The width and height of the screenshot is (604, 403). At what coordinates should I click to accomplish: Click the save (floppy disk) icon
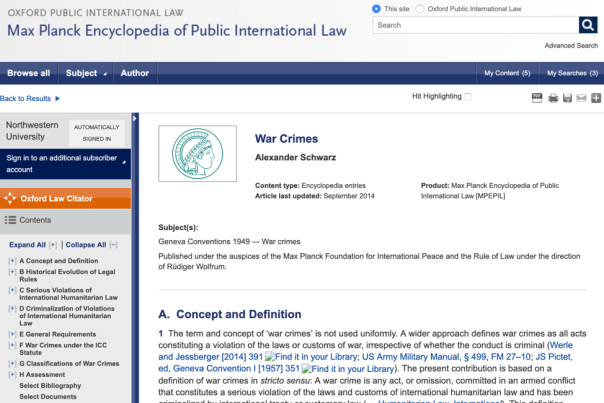pyautogui.click(x=566, y=98)
